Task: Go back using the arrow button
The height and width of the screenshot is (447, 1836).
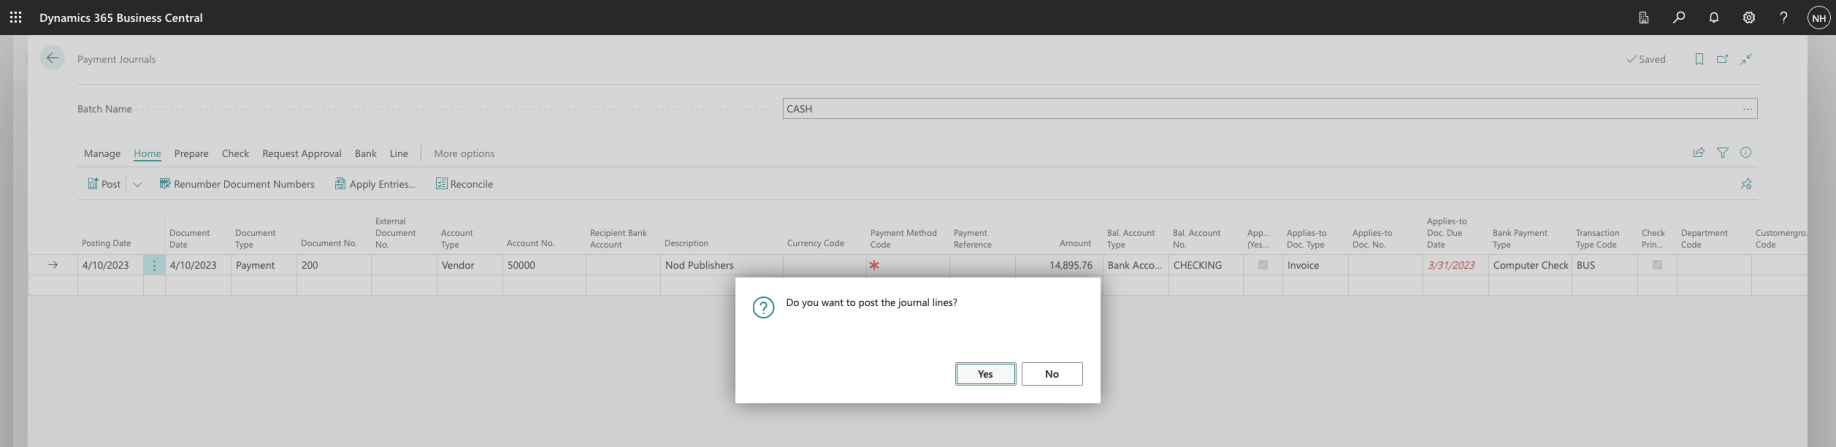Action: tap(53, 58)
